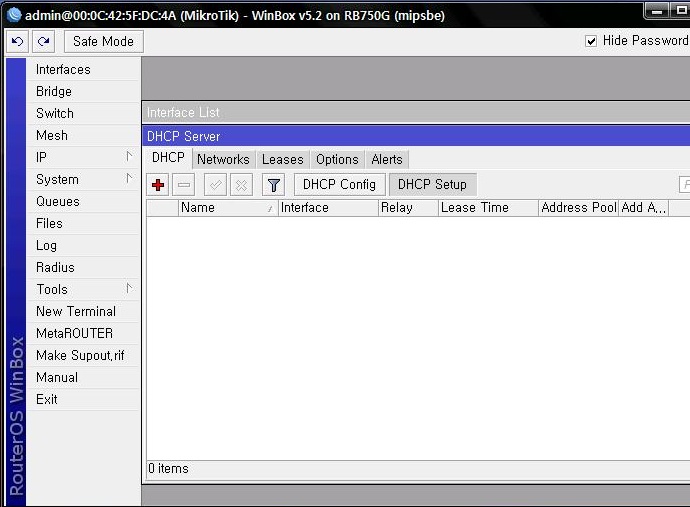Screen dimensions: 690x507
Task: Switch to the Leases tab
Action: click(x=283, y=159)
